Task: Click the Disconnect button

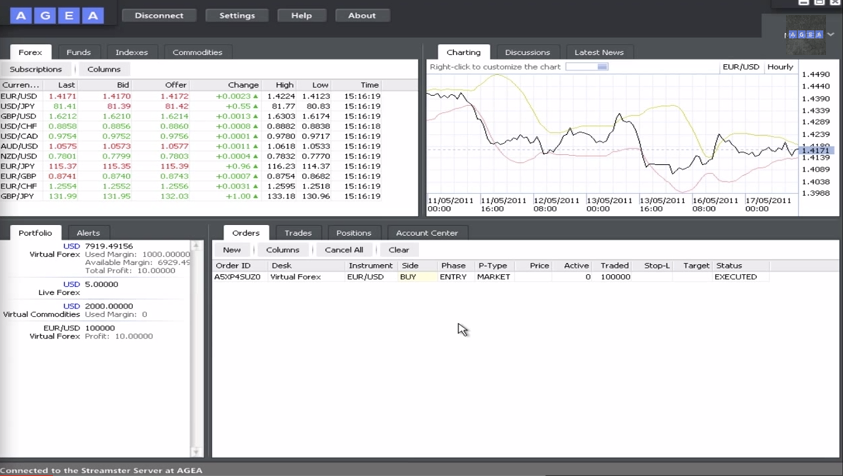Action: (159, 16)
